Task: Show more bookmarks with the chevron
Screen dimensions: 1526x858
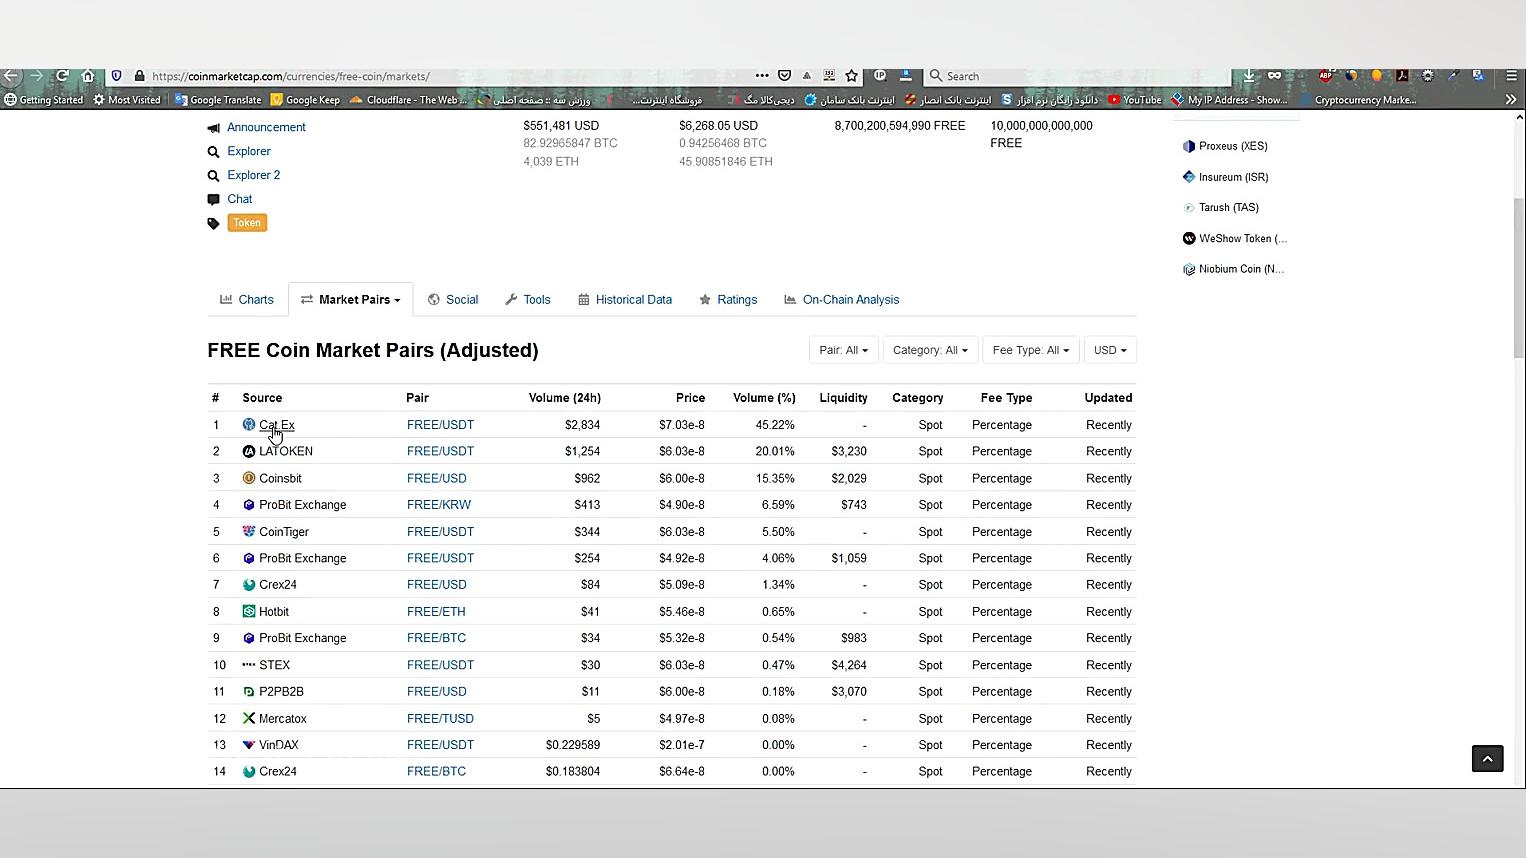Action: click(1511, 100)
